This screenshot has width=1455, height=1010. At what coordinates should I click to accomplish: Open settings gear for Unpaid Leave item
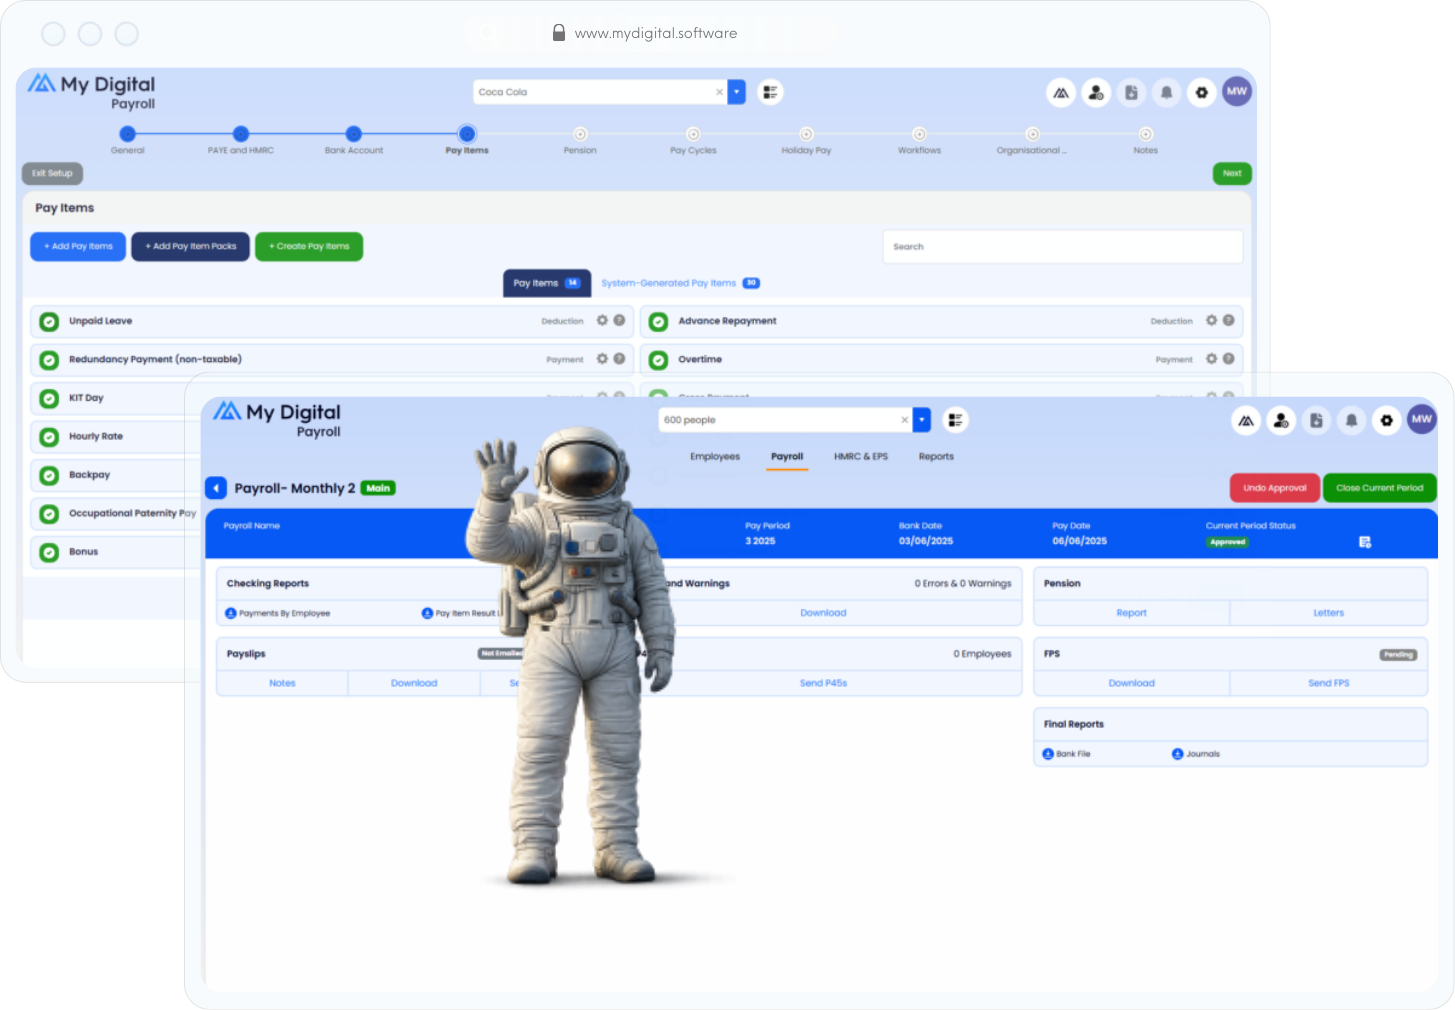coord(602,321)
